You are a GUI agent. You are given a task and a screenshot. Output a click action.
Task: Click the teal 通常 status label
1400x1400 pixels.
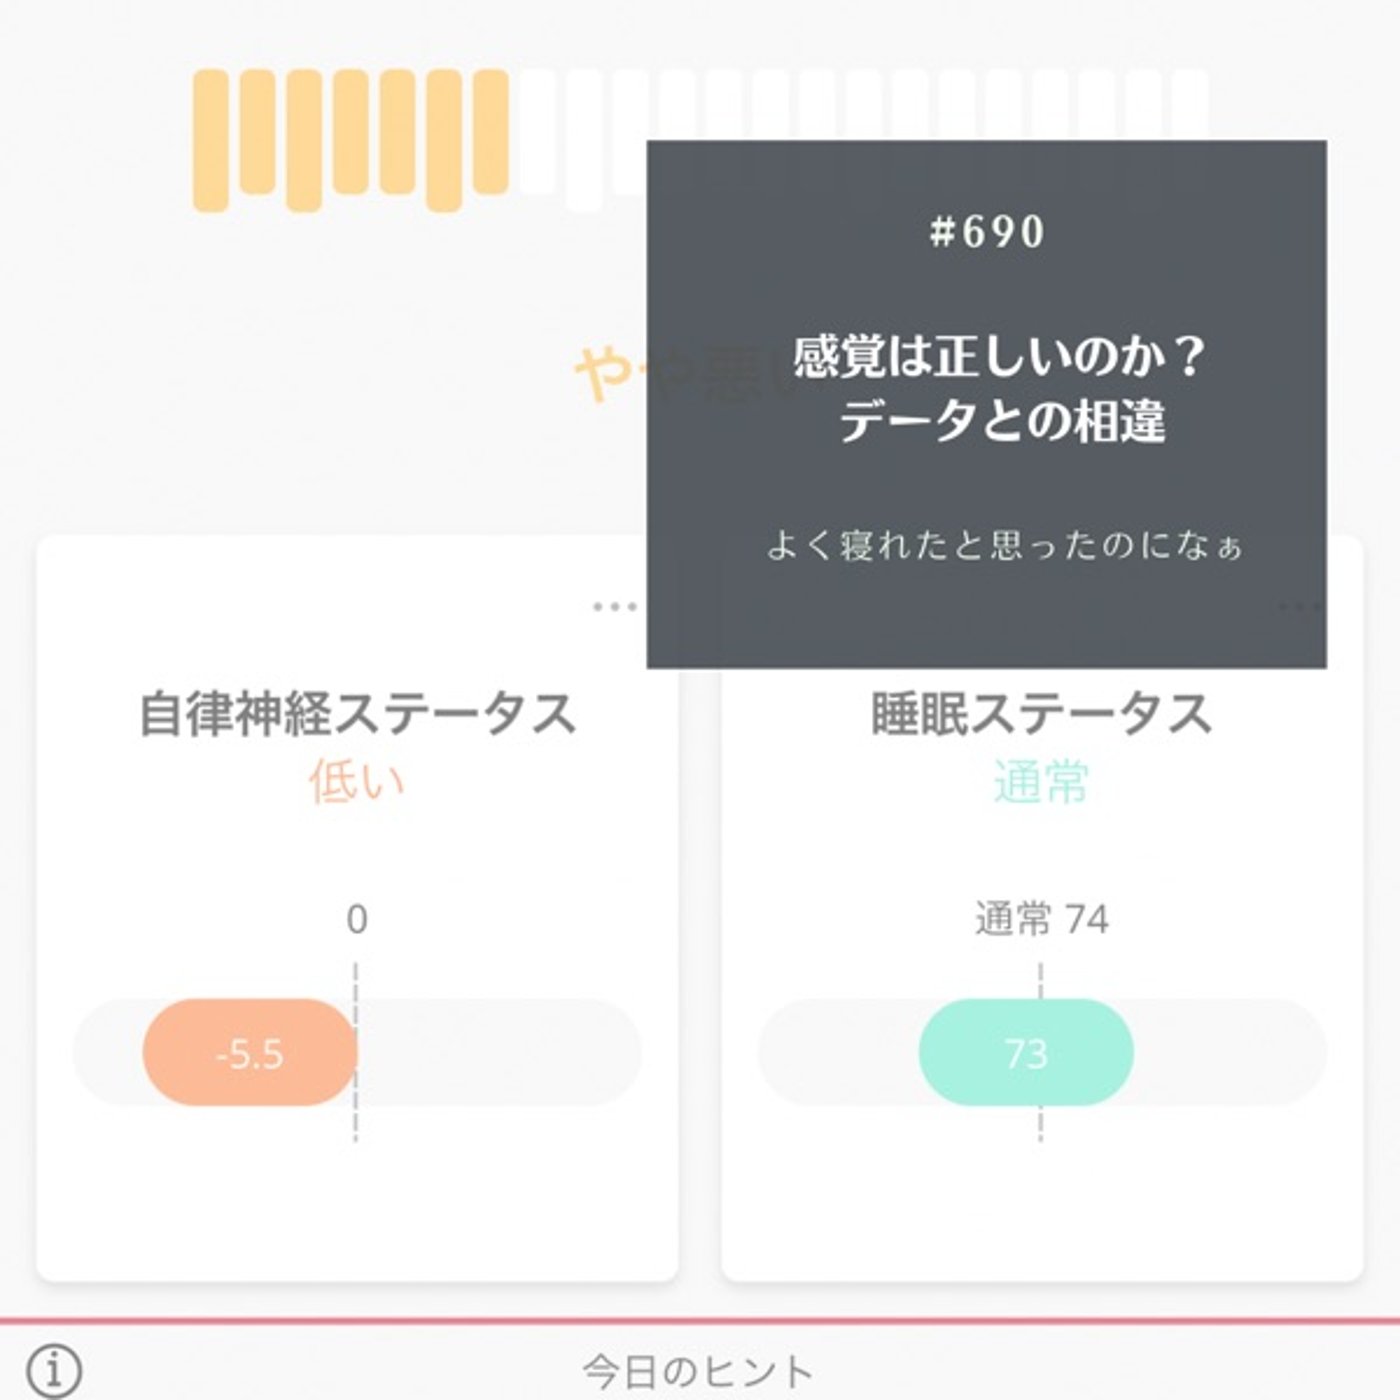pyautogui.click(x=1041, y=781)
